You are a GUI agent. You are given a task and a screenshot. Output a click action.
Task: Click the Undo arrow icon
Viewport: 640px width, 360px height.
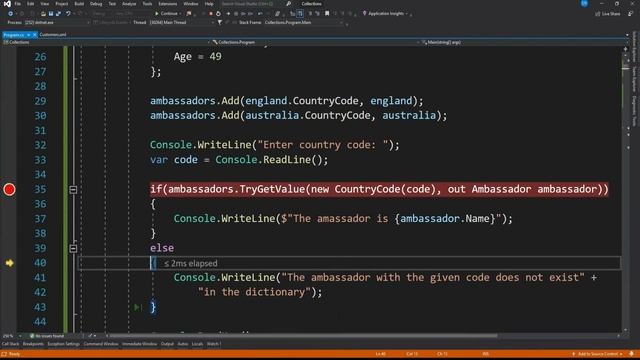(x=68, y=13)
